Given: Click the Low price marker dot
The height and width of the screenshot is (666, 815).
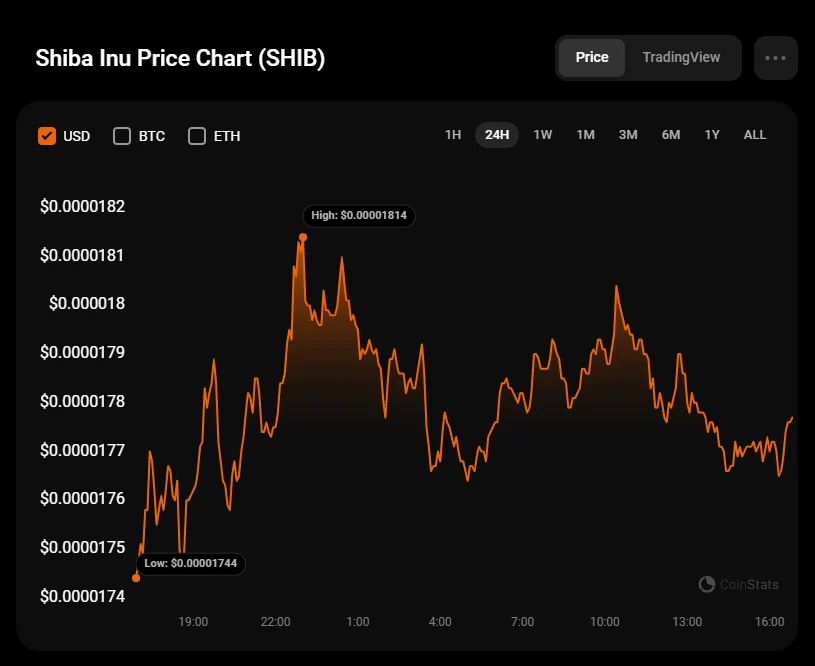Looking at the screenshot, I should pos(136,577).
